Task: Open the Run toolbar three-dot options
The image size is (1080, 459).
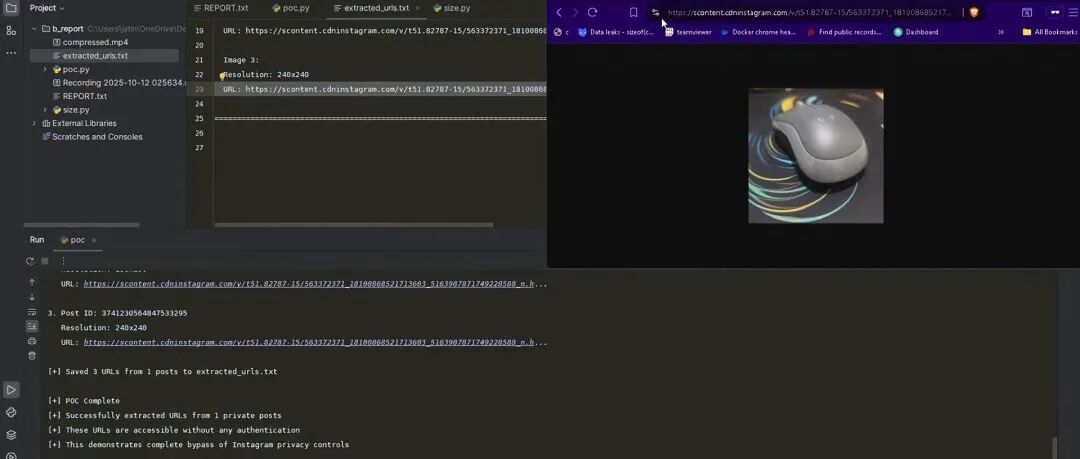Action: click(63, 261)
